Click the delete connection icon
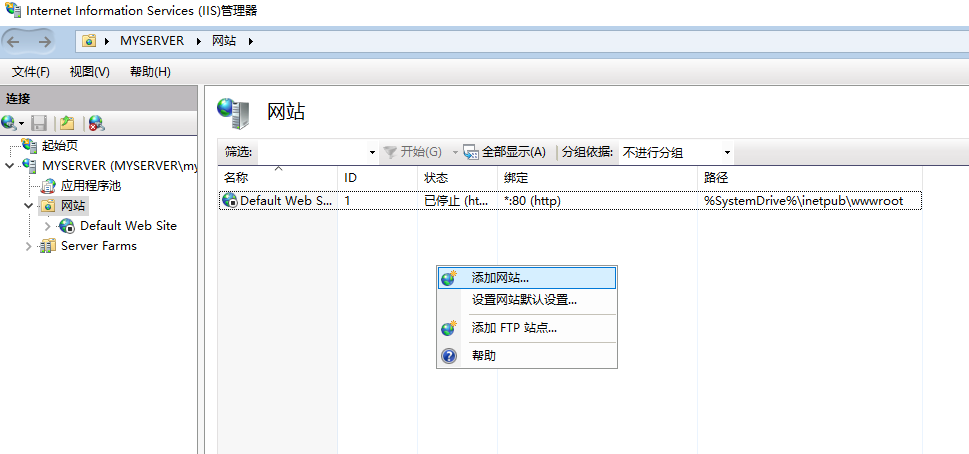Viewport: 969px width, 454px height. pos(96,123)
